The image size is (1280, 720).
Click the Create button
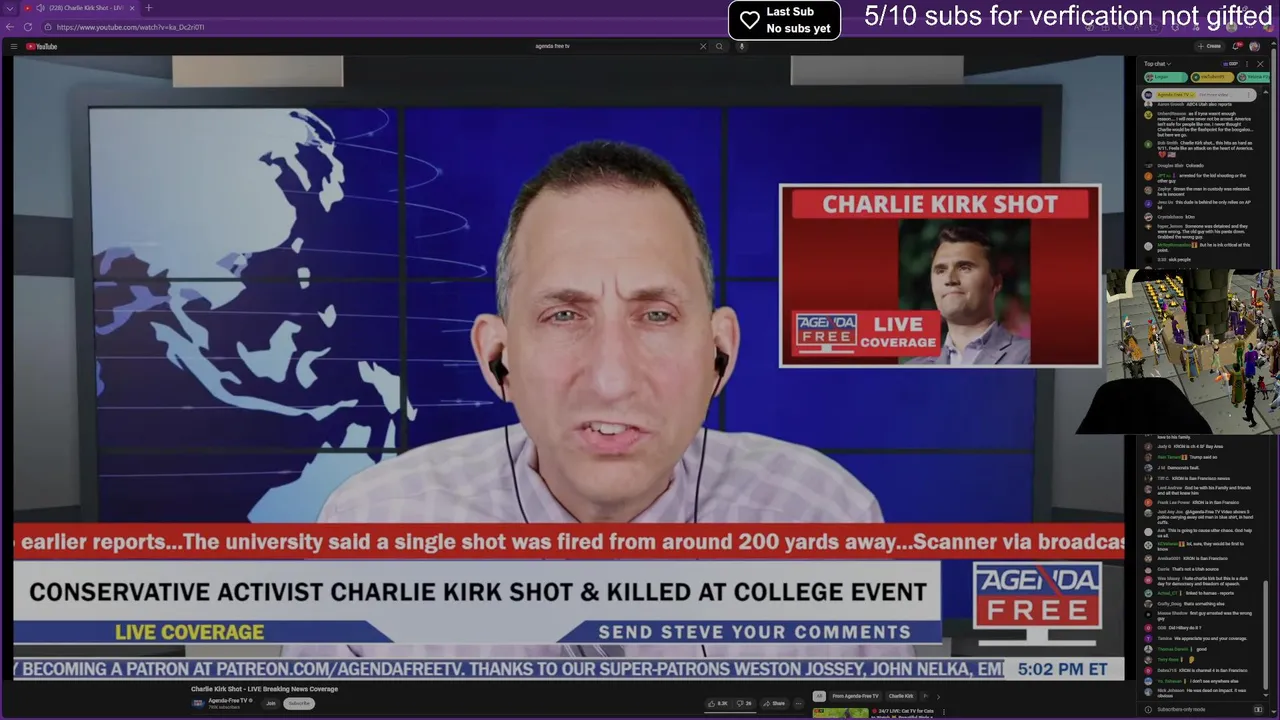click(x=1210, y=46)
